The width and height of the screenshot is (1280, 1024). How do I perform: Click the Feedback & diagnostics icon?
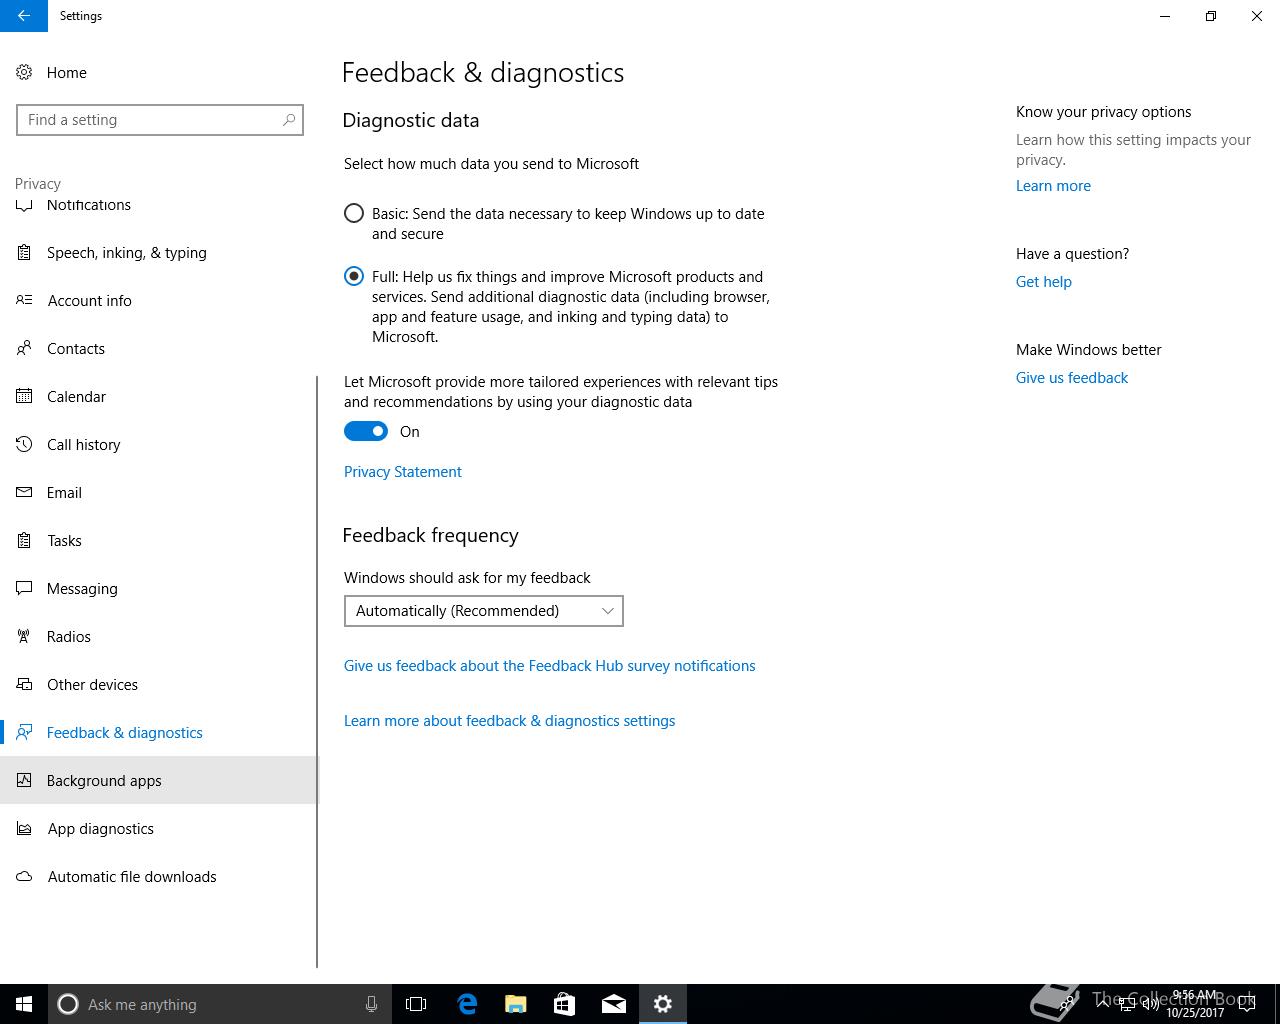[x=24, y=733]
